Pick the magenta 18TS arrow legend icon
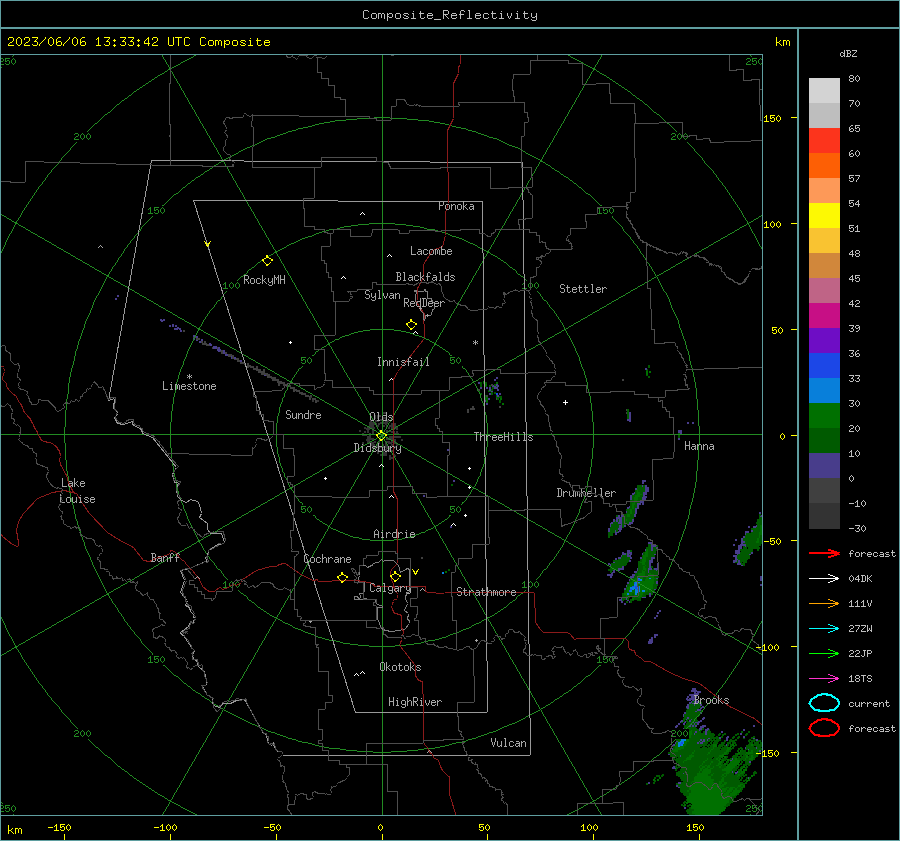This screenshot has width=900, height=841. pyautogui.click(x=824, y=679)
